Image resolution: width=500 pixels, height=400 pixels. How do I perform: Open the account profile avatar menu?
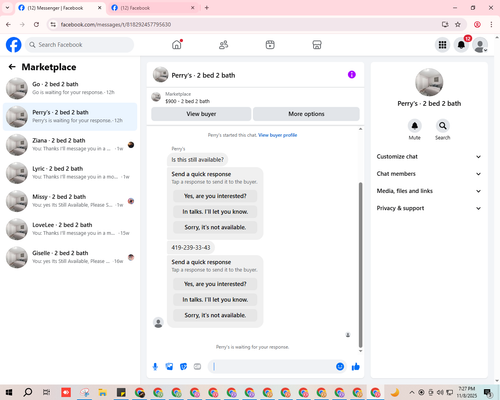480,45
